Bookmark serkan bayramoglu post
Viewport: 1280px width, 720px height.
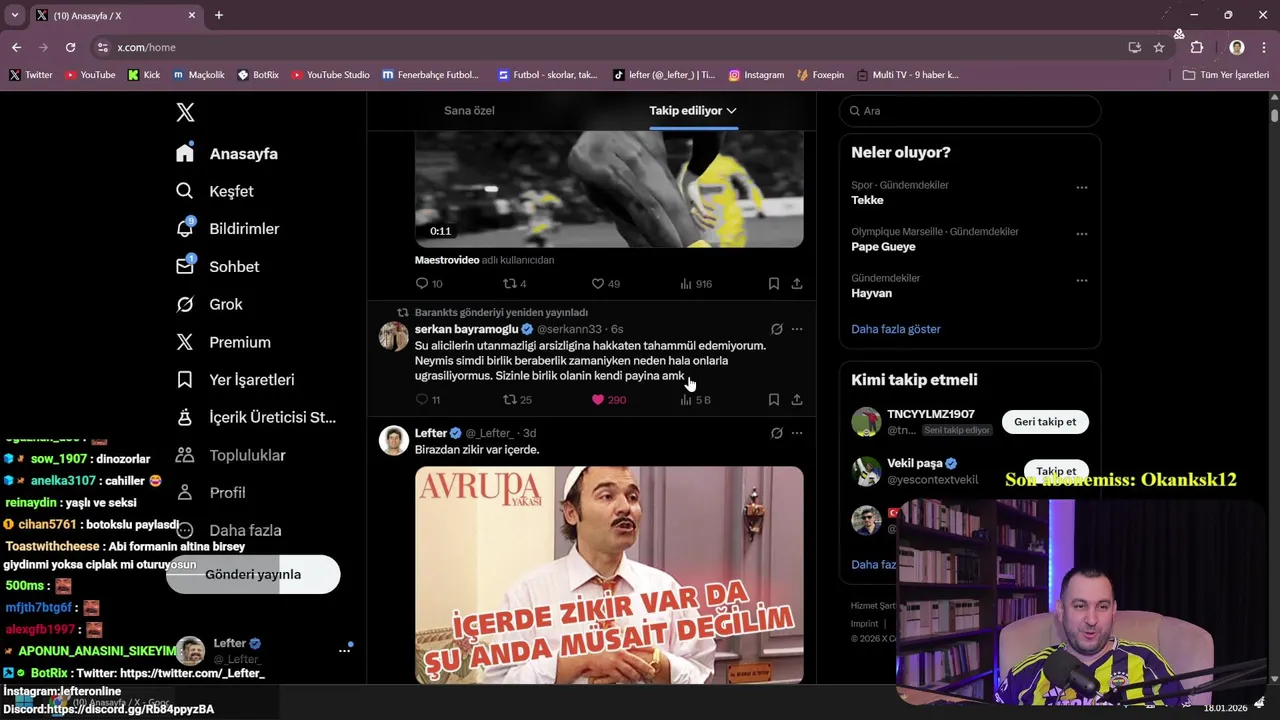(x=773, y=400)
